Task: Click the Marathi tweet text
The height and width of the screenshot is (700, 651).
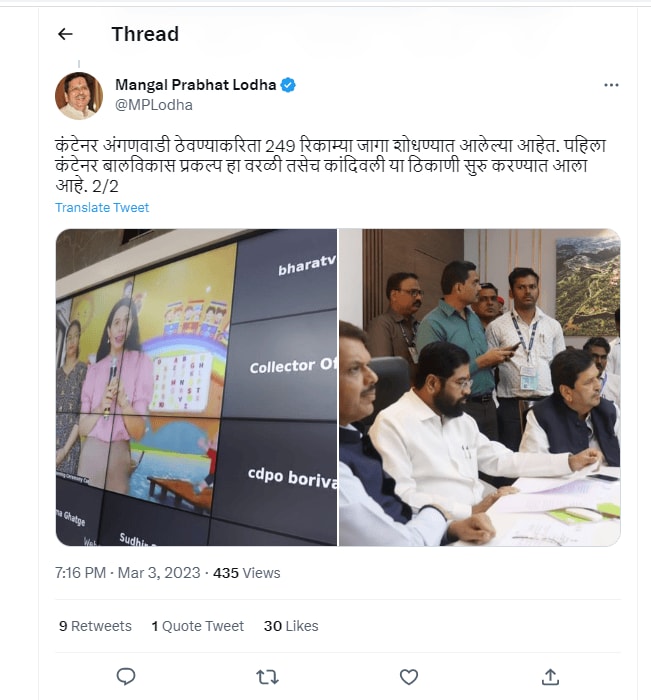Action: (x=330, y=166)
